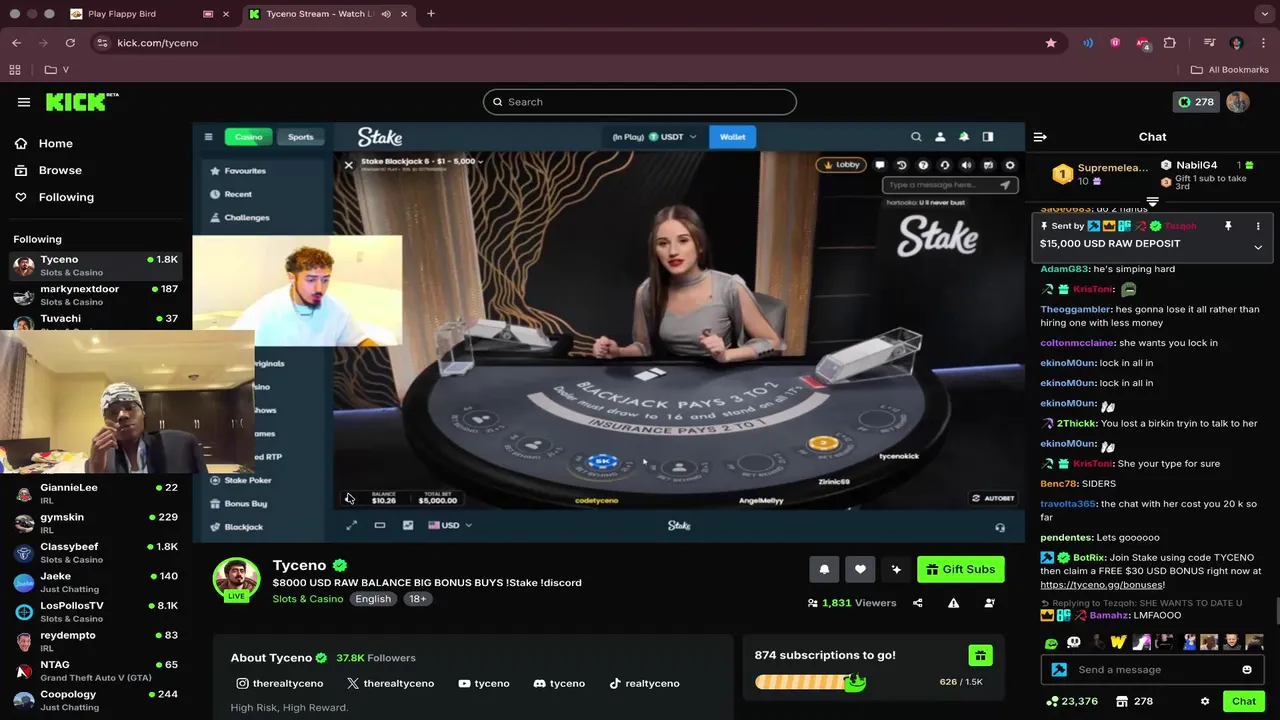Open Tyceno channel in Following list
Screen dimensions: 1280x720
pyautogui.click(x=96, y=265)
